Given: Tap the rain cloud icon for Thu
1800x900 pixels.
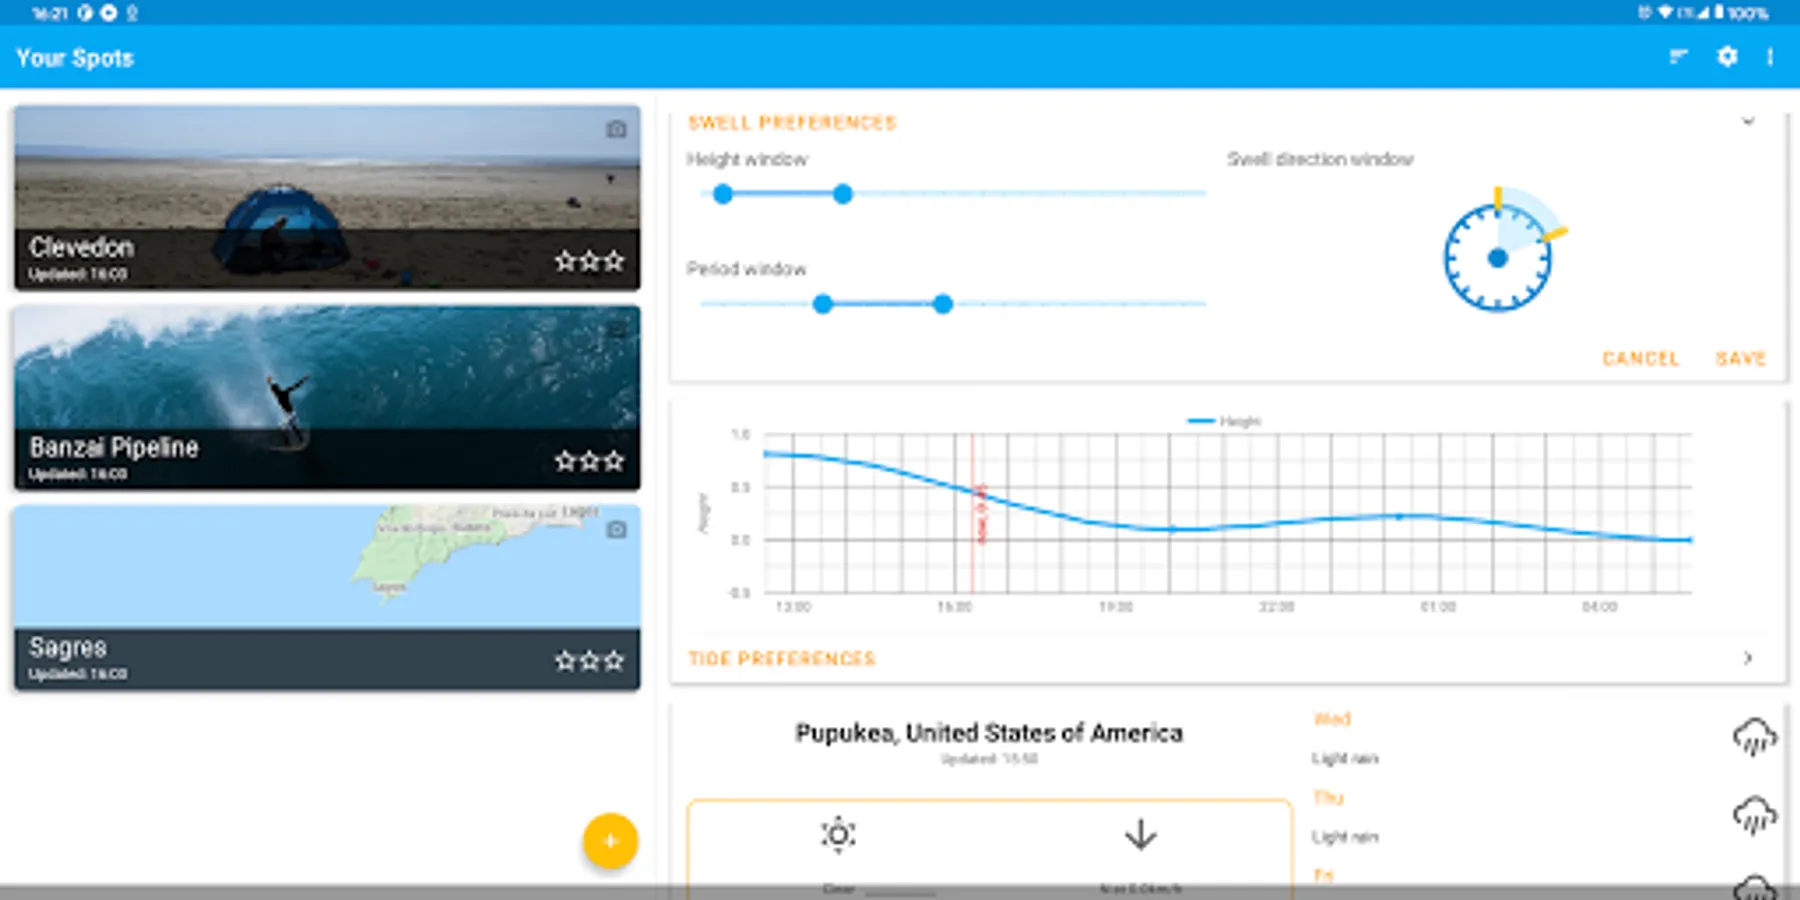Looking at the screenshot, I should pyautogui.click(x=1754, y=815).
